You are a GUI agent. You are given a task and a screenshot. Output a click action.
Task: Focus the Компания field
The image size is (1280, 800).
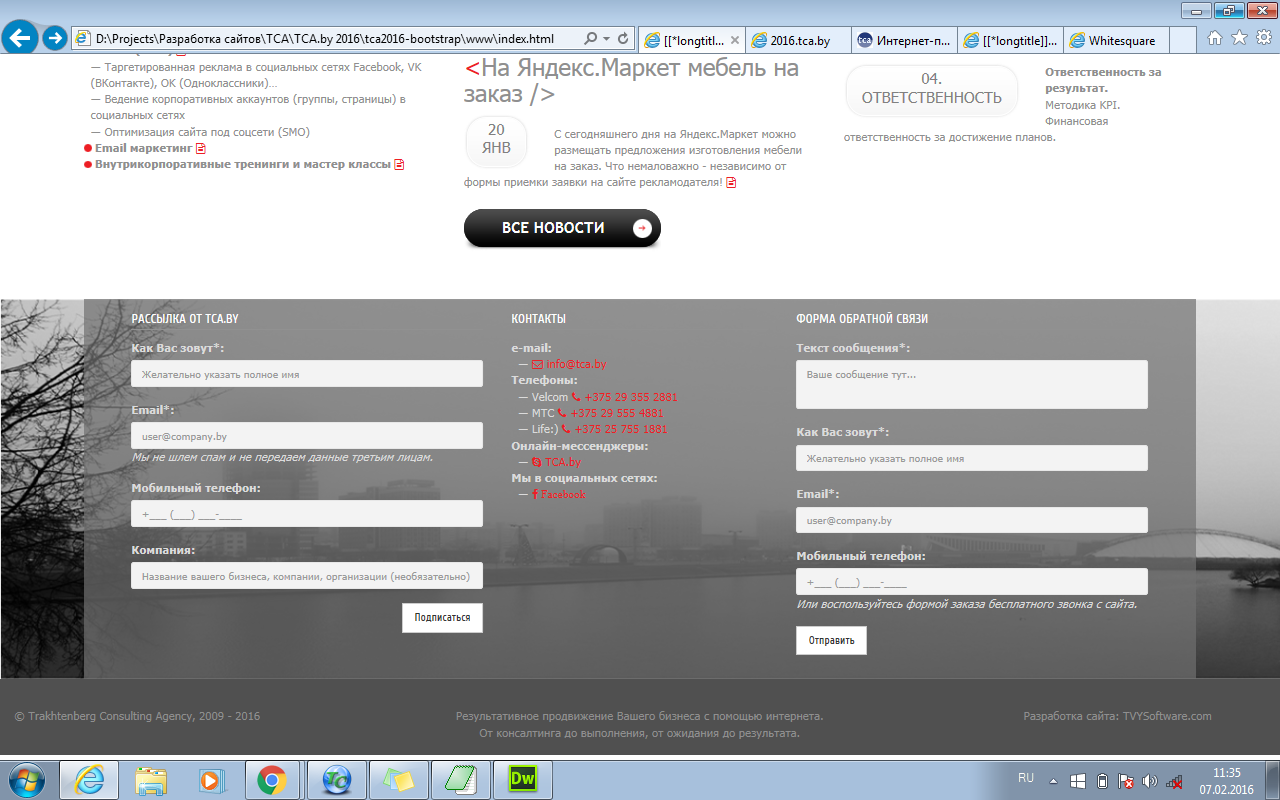307,576
